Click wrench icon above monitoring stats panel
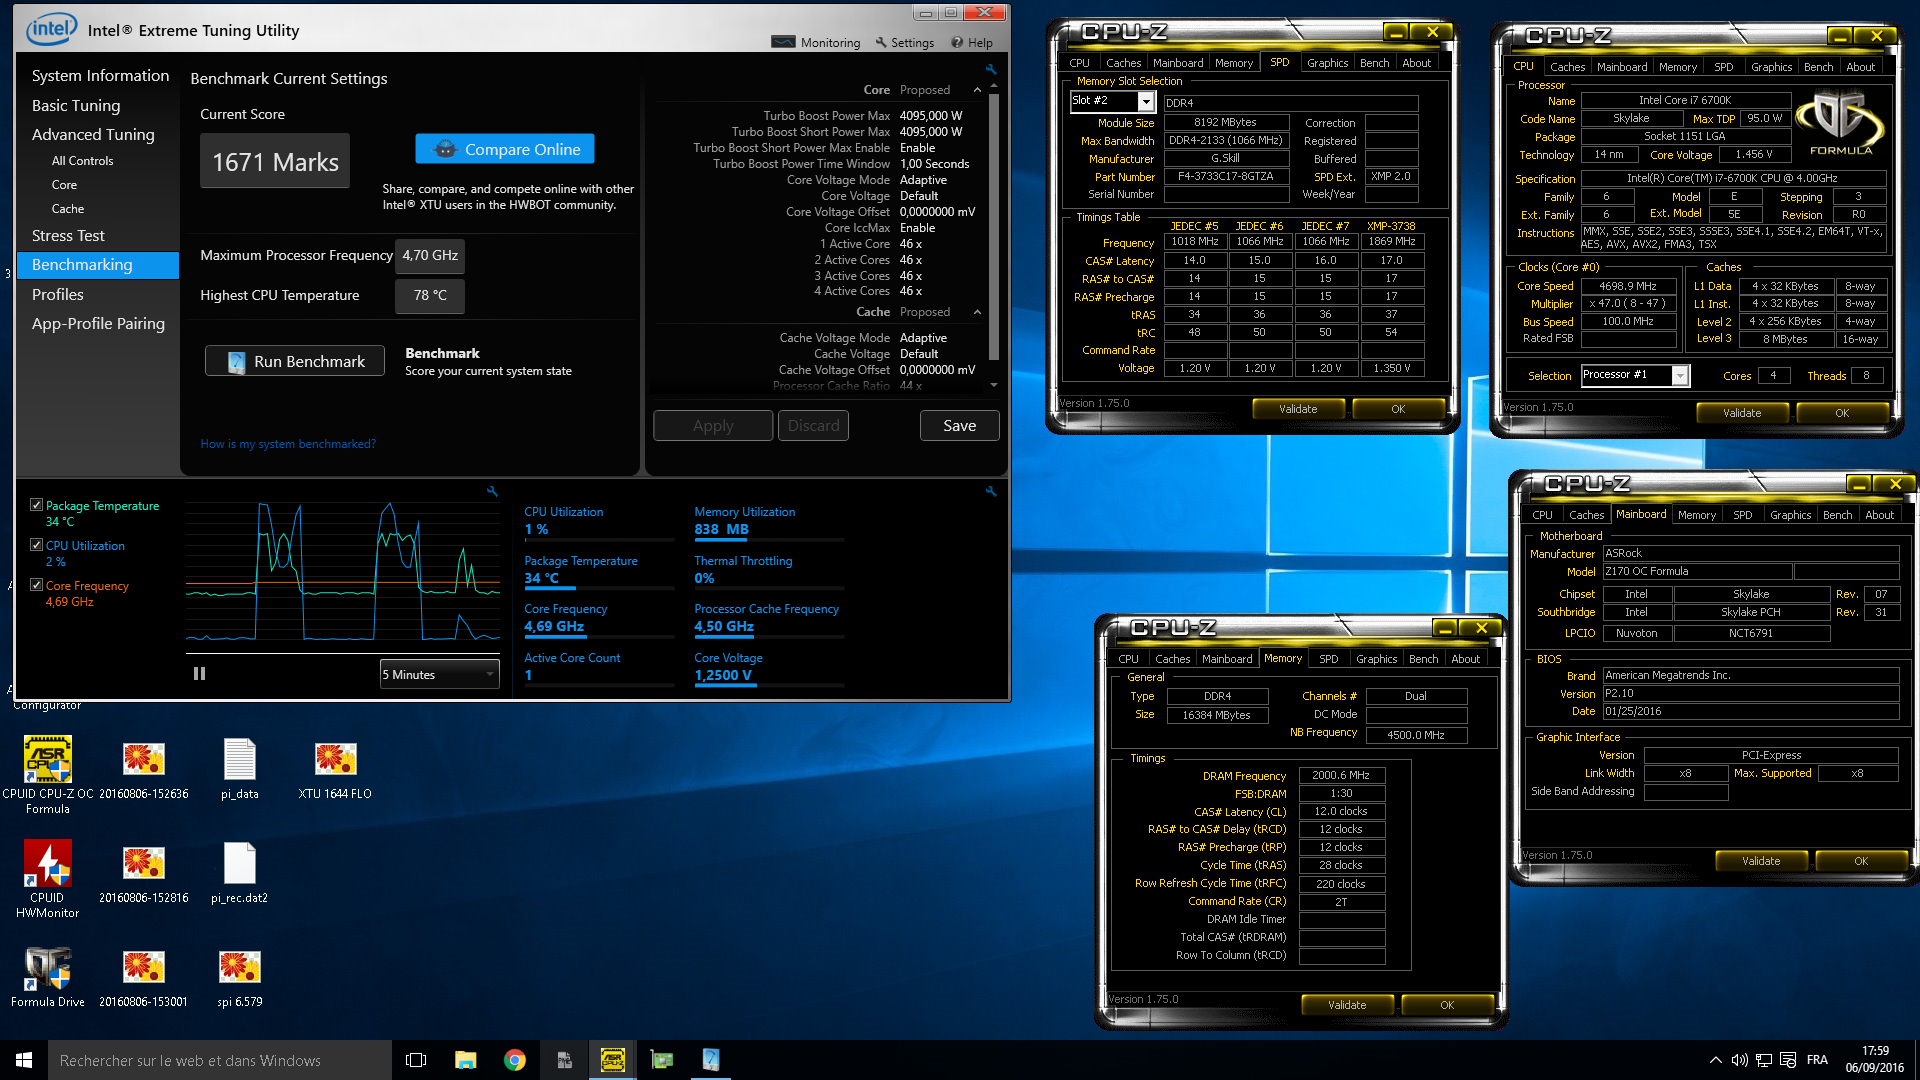This screenshot has width=1920, height=1080. click(991, 491)
